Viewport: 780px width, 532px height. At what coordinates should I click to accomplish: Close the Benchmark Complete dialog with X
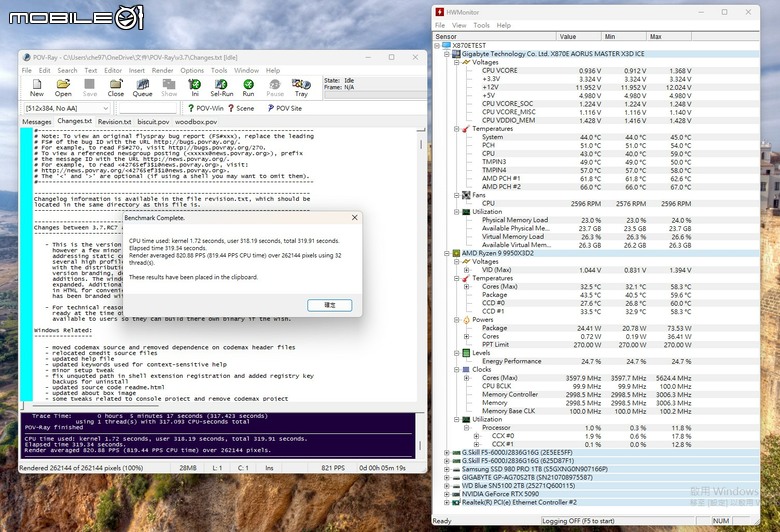pos(354,217)
